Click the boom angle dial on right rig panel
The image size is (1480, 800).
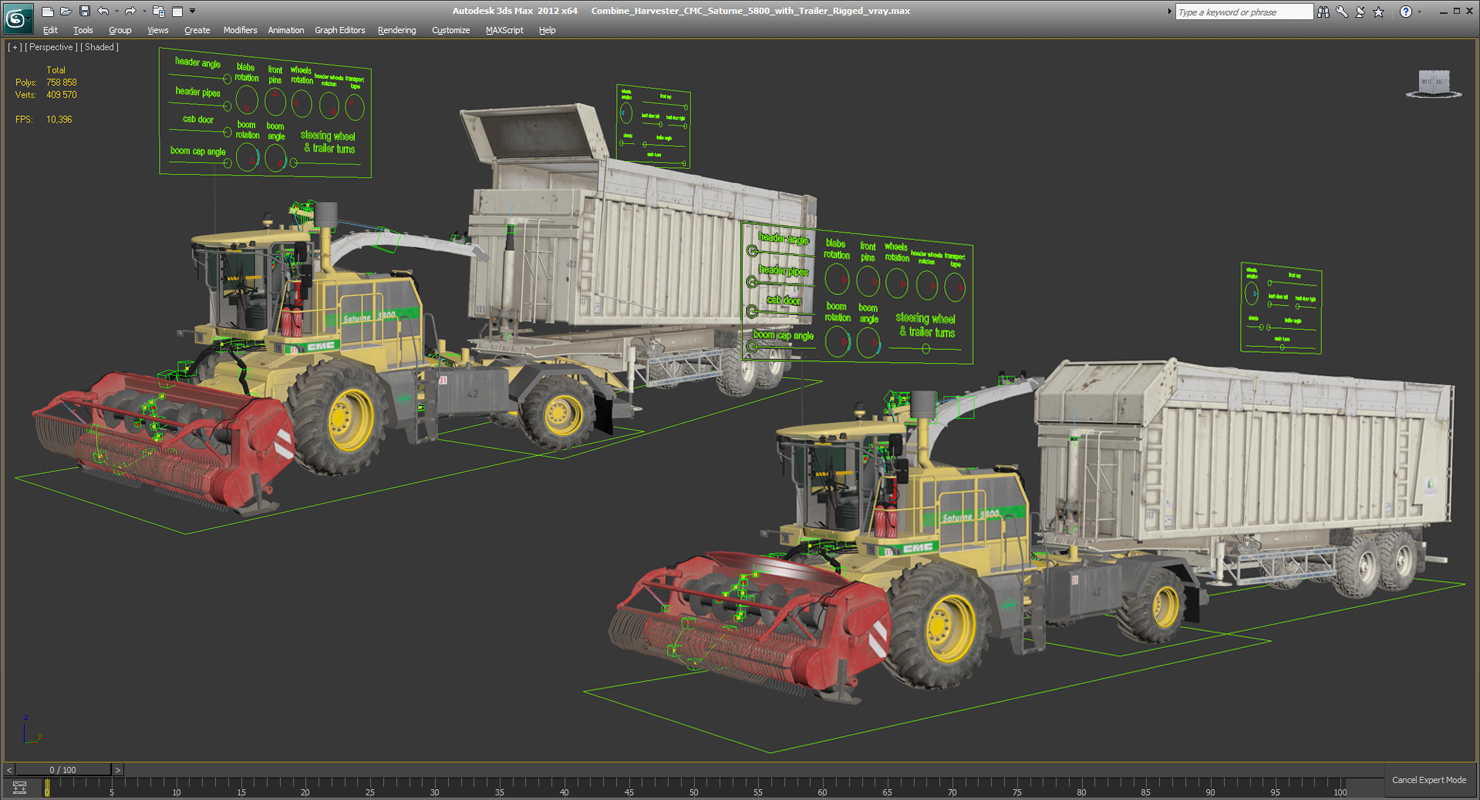pyautogui.click(x=868, y=342)
